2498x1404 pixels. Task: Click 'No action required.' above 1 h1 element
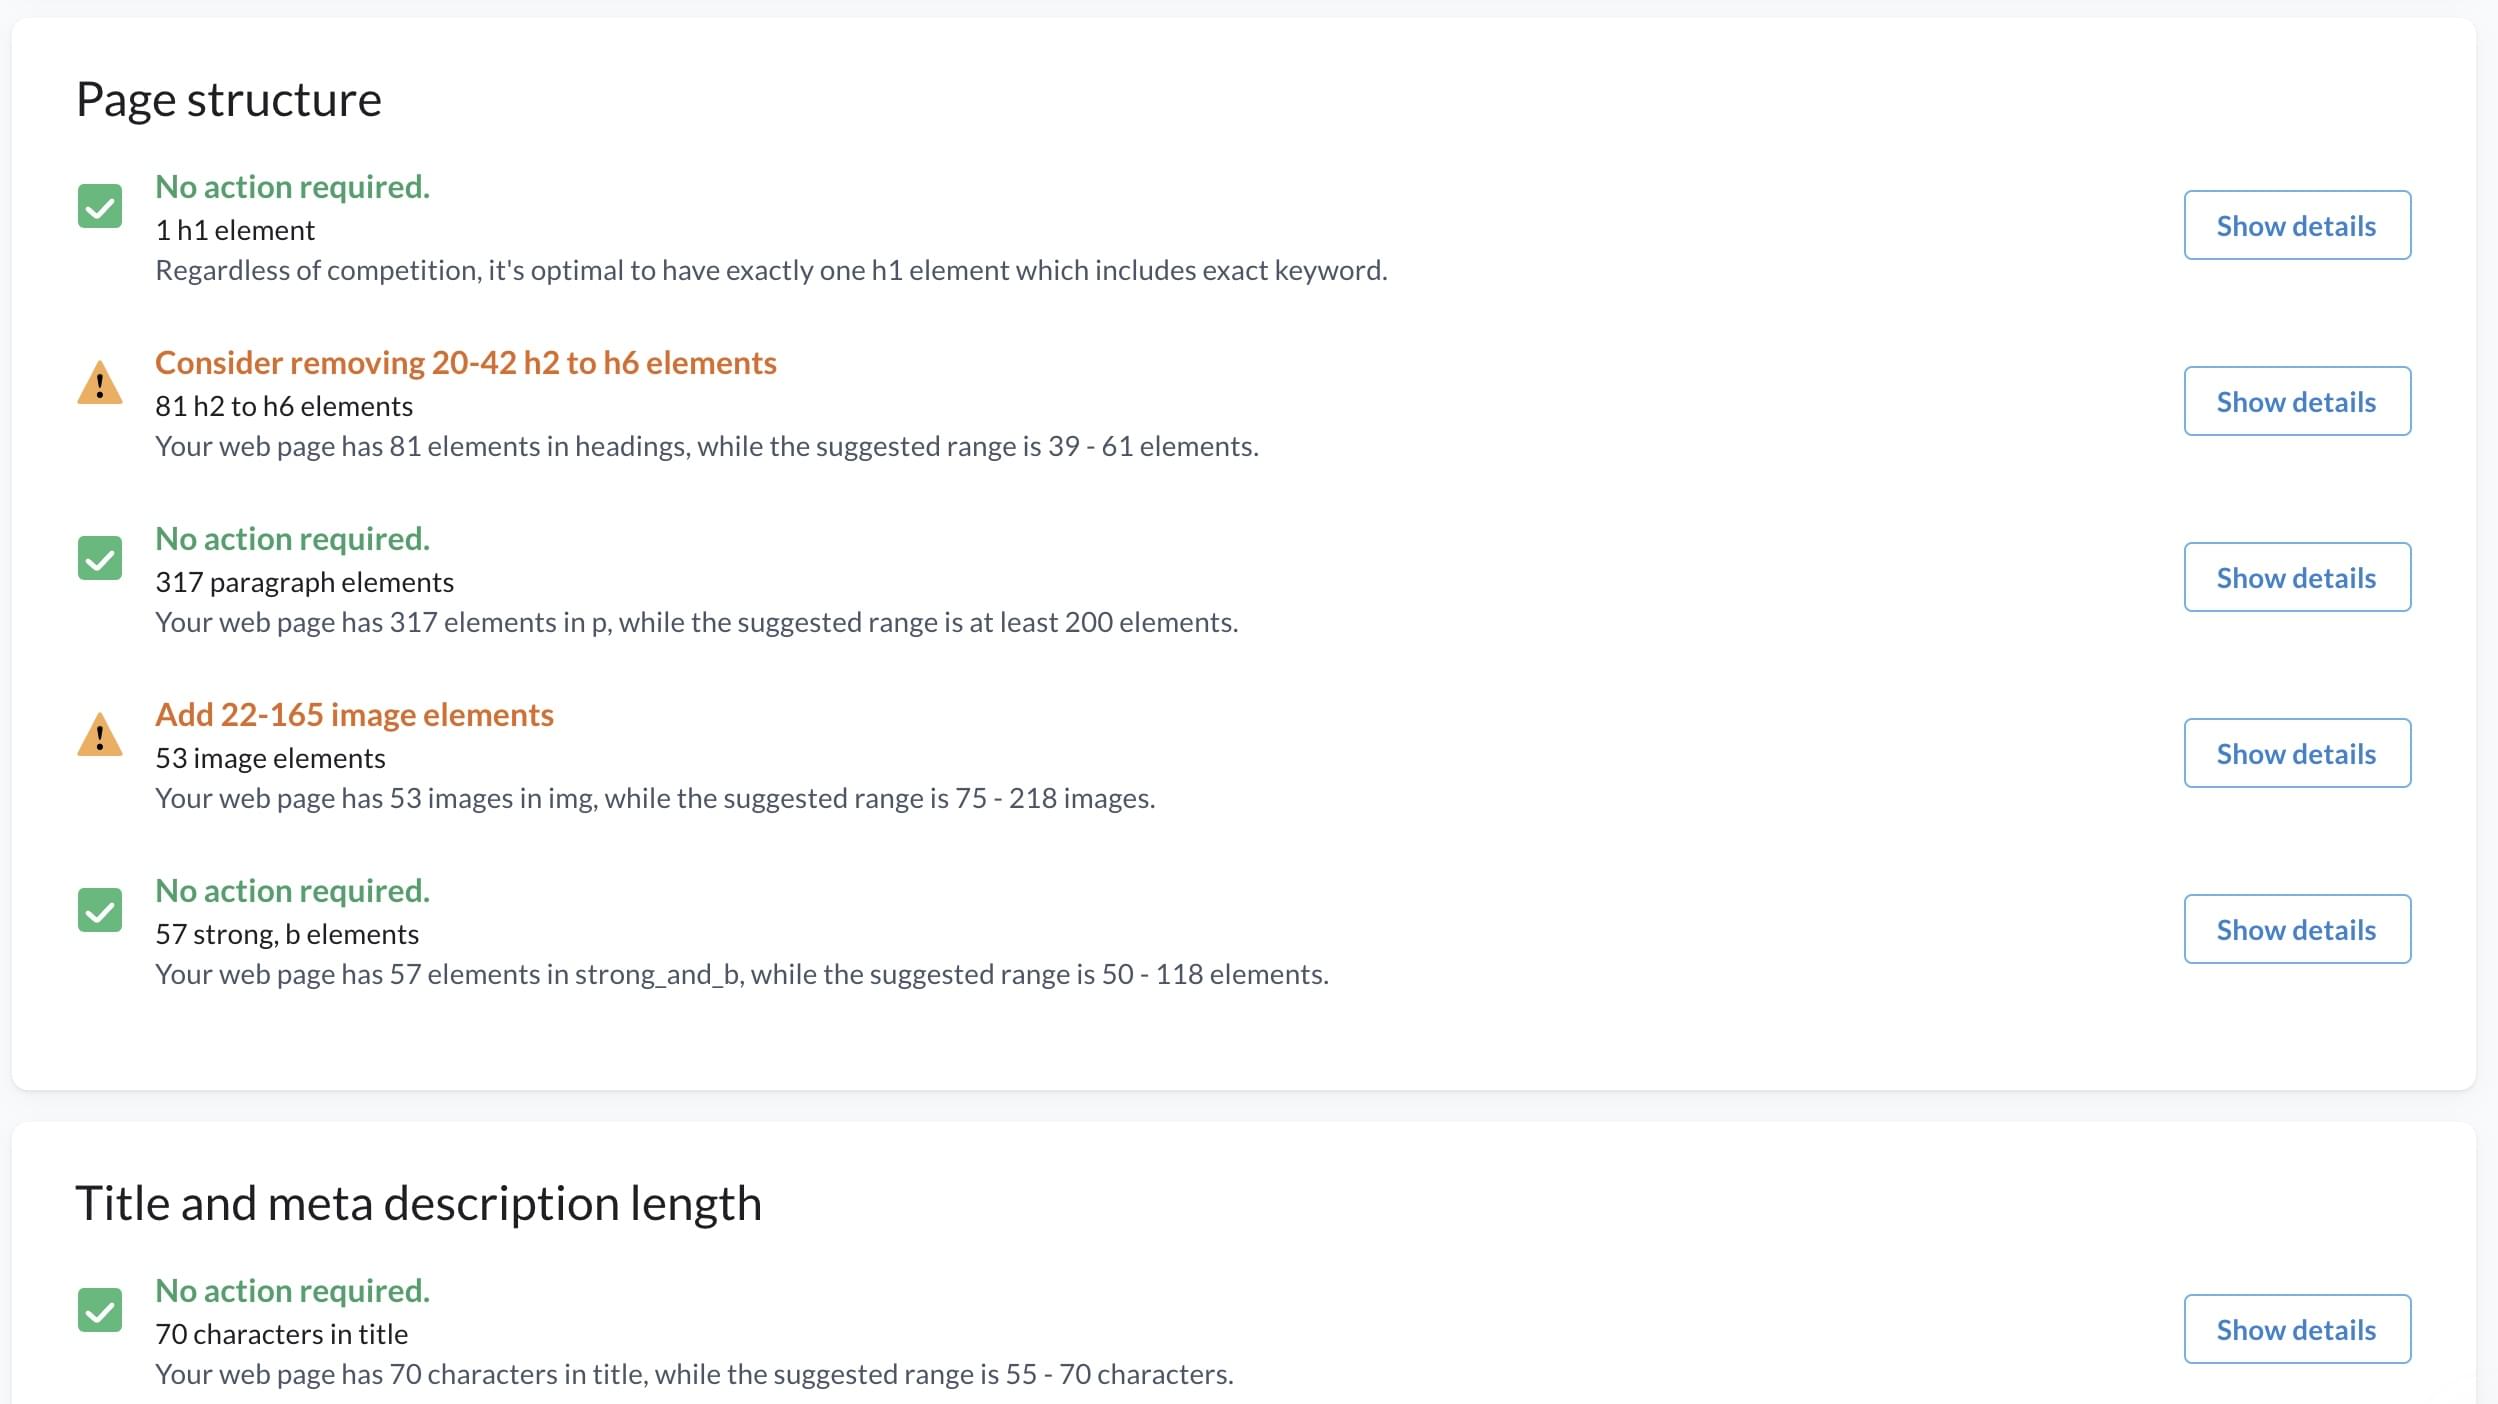292,186
